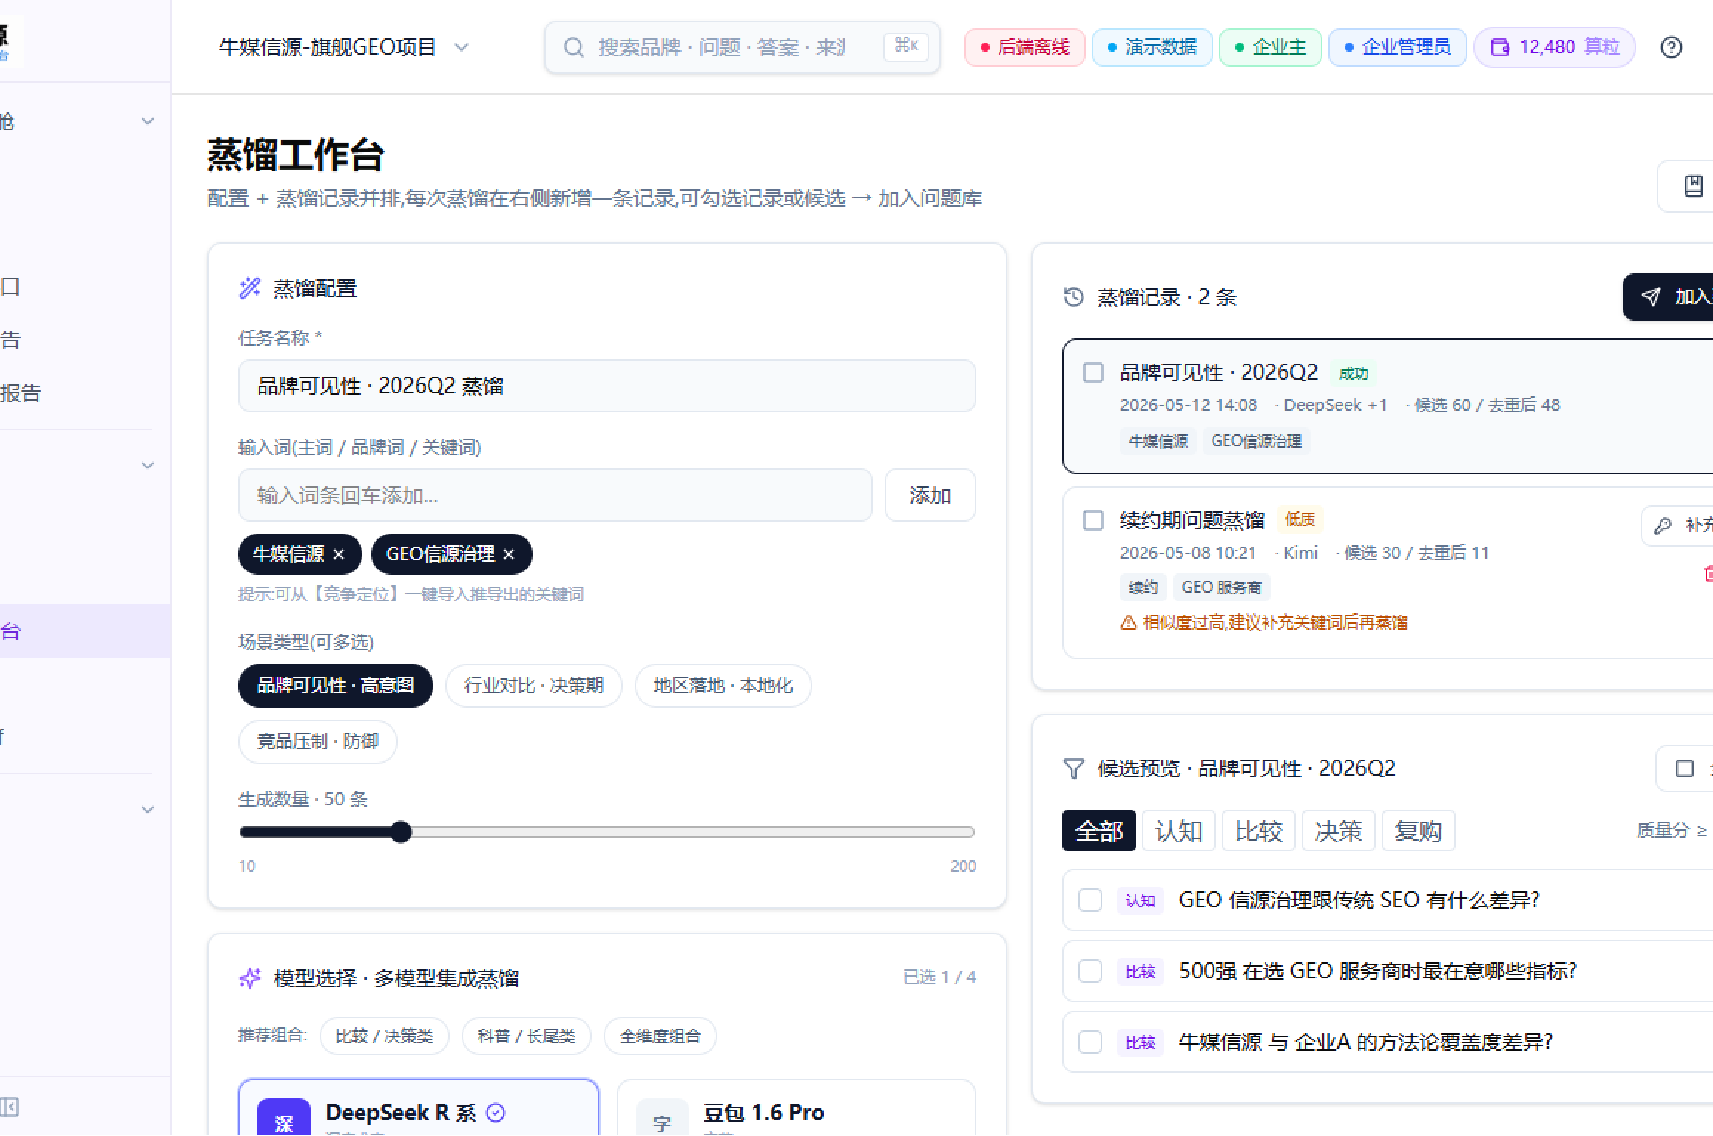Select the 全部 candidate tab
The height and width of the screenshot is (1136, 1713).
[1099, 831]
